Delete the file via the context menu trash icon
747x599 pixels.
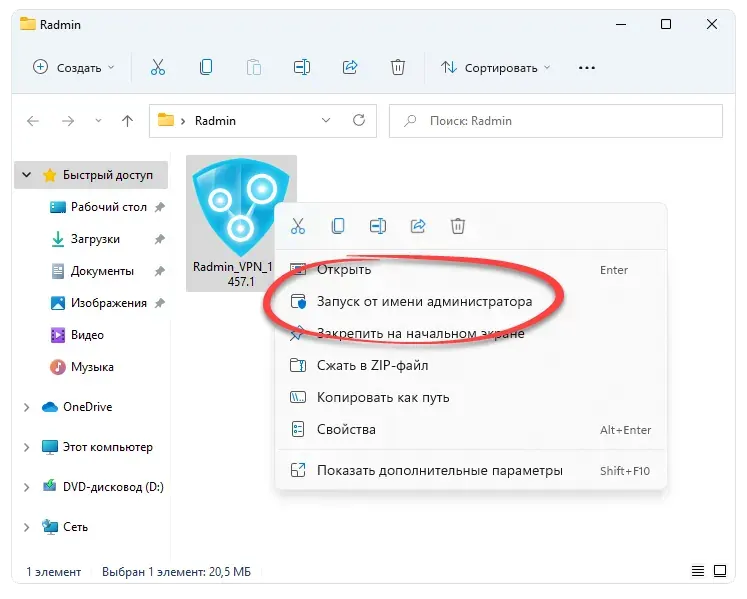(x=458, y=226)
